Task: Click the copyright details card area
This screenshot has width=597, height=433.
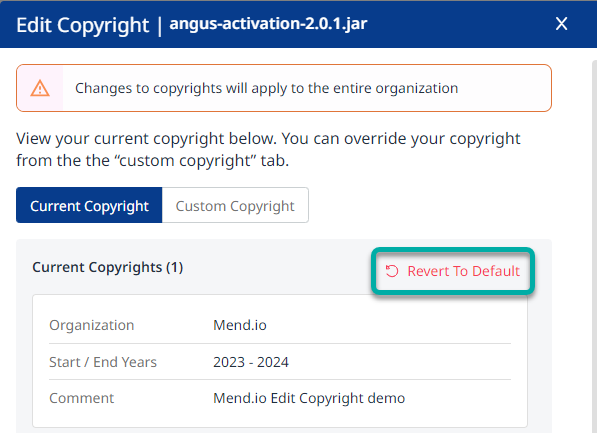Action: (x=280, y=361)
